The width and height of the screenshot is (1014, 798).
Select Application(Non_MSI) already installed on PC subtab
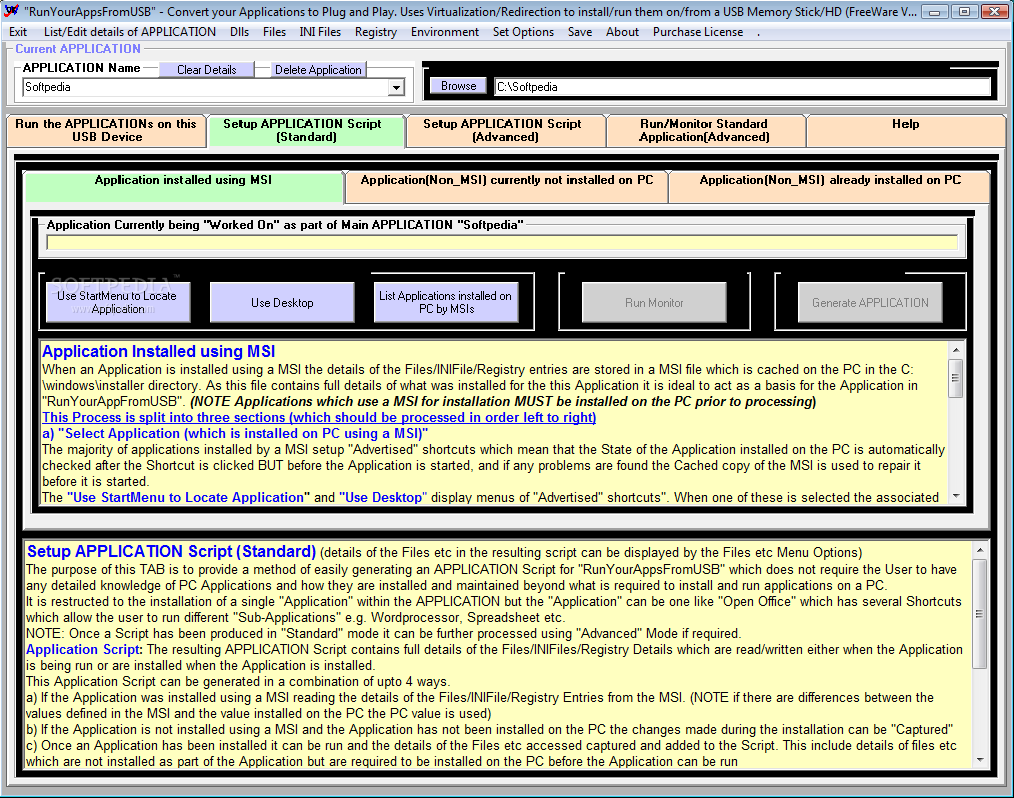click(x=830, y=186)
